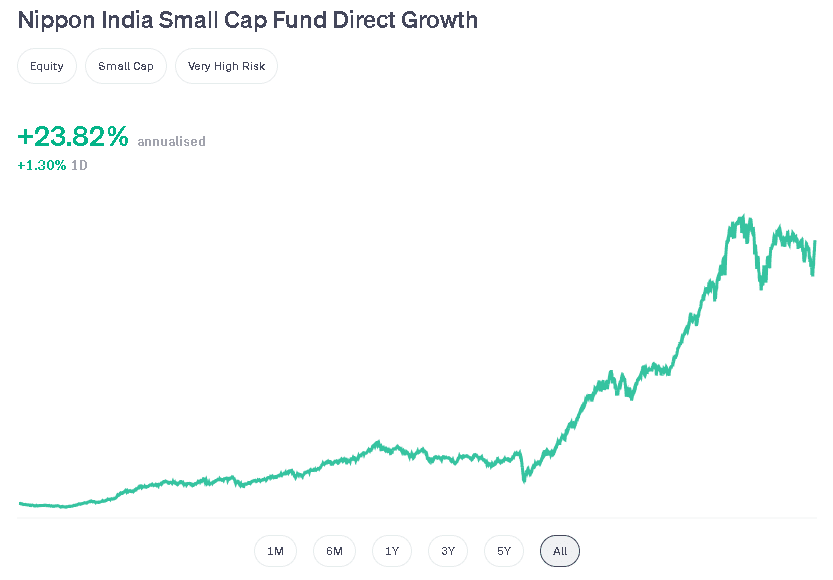Click the deep trough after the chart peak
Image resolution: width=833 pixels, height=580 pixels.
click(x=762, y=288)
